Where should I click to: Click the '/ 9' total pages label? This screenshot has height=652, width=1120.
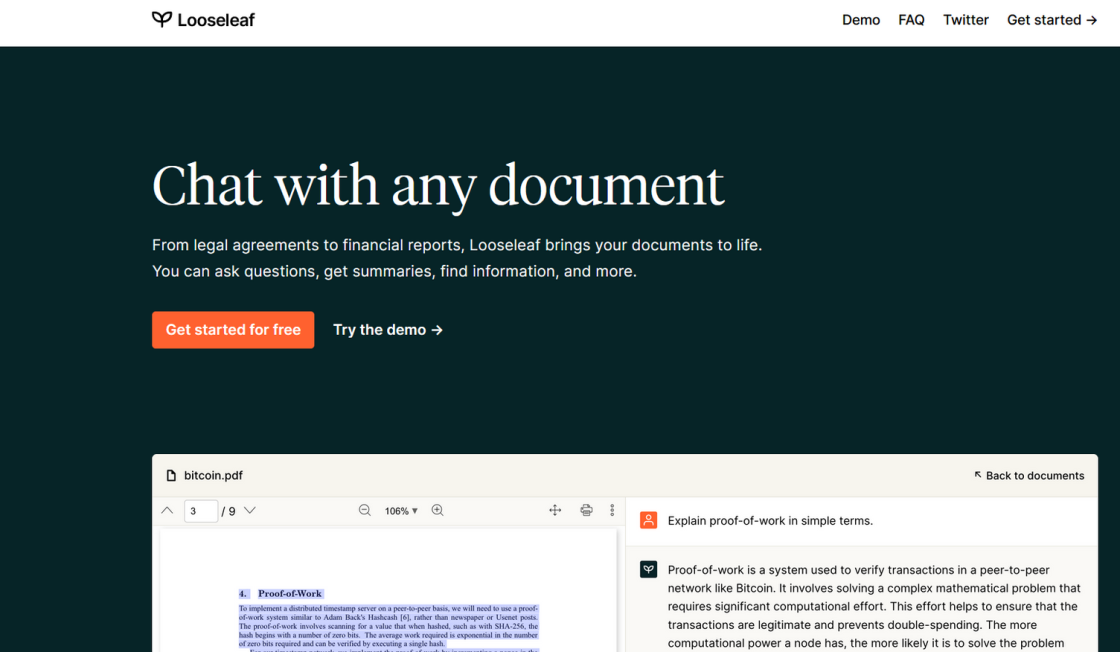tap(229, 511)
